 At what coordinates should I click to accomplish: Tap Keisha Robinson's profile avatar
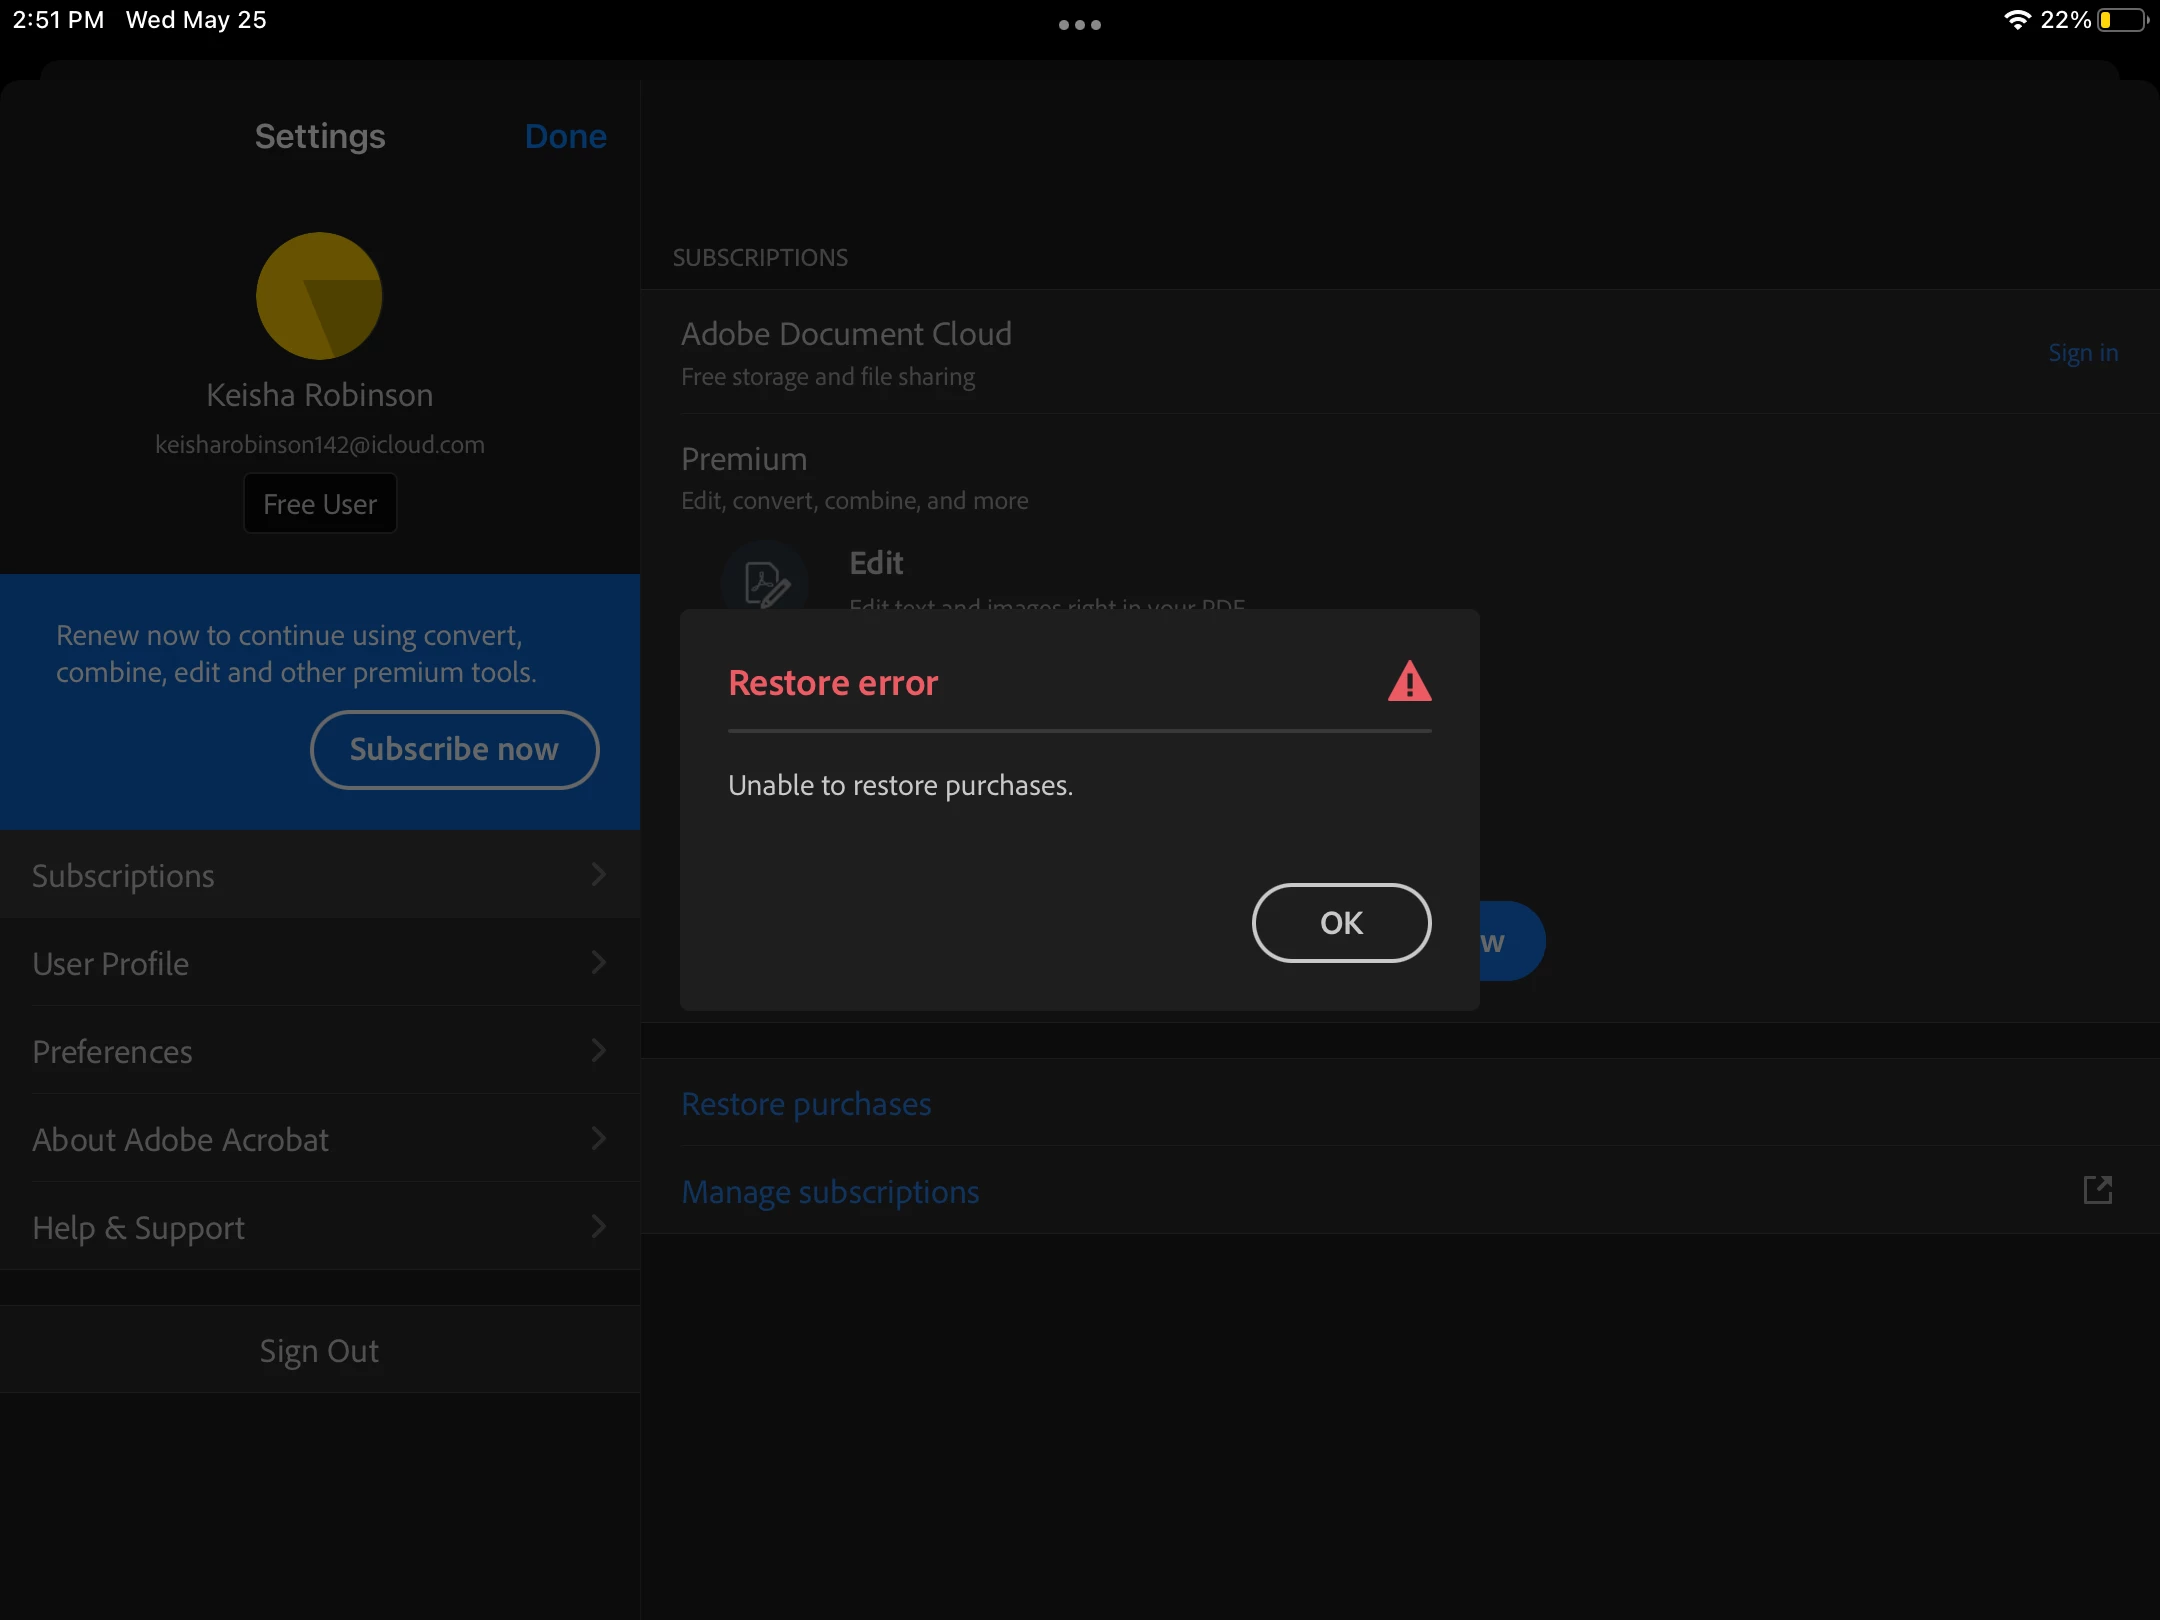(319, 296)
